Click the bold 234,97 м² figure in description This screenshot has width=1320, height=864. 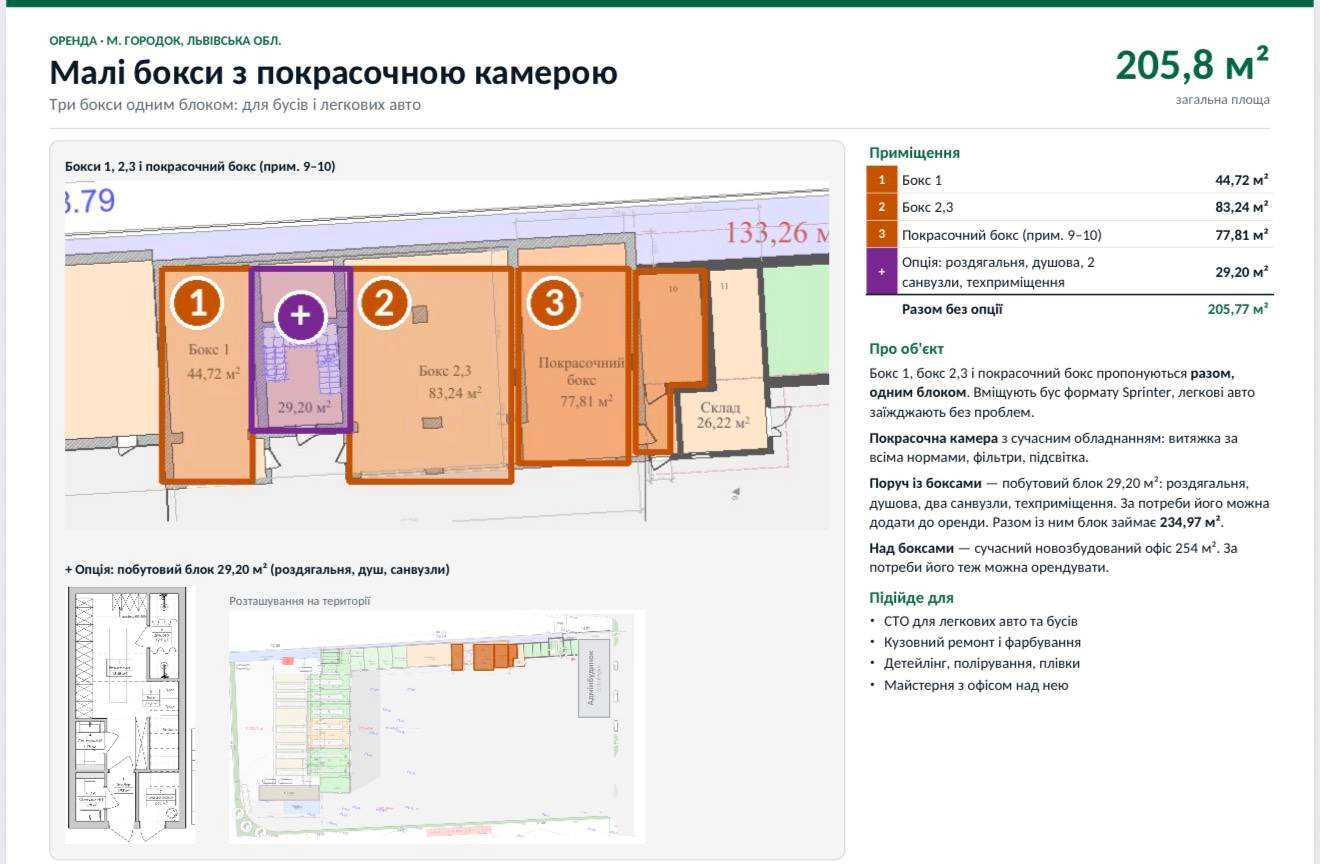pyautogui.click(x=1191, y=522)
